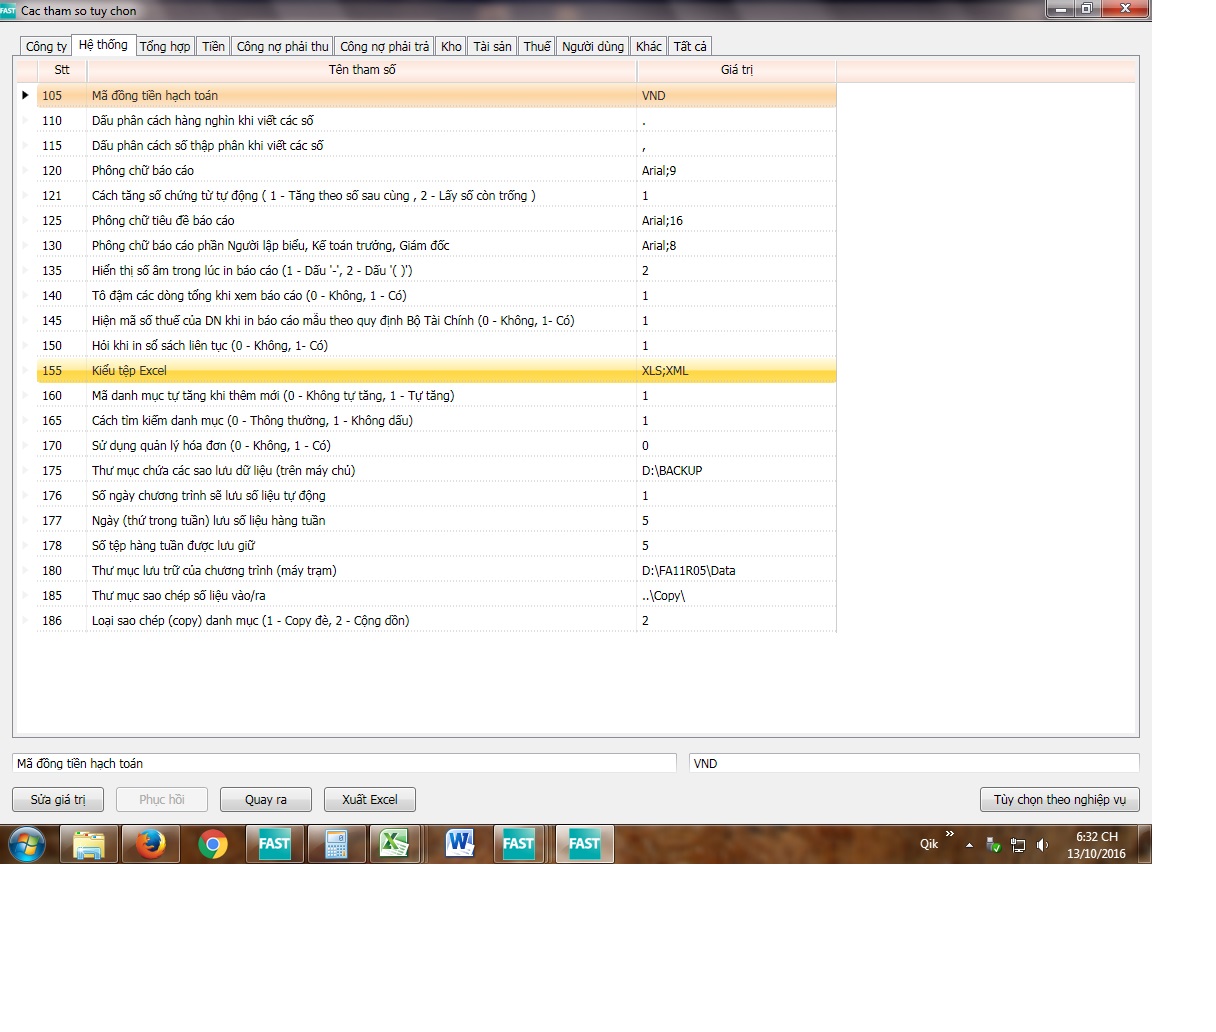Click the Quay ra button

266,800
